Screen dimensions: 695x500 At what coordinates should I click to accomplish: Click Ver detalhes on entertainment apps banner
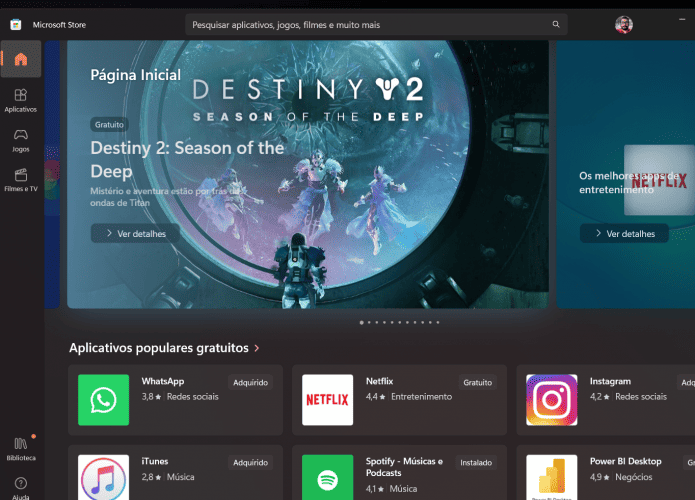point(624,233)
